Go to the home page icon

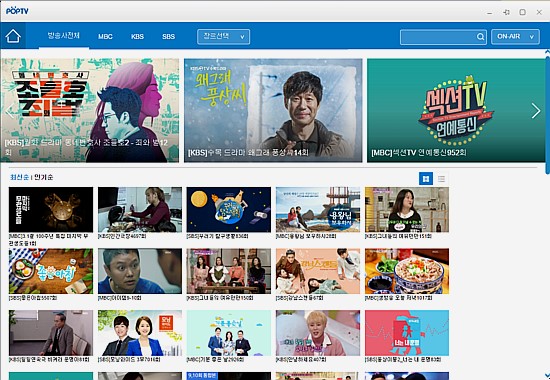[x=13, y=36]
